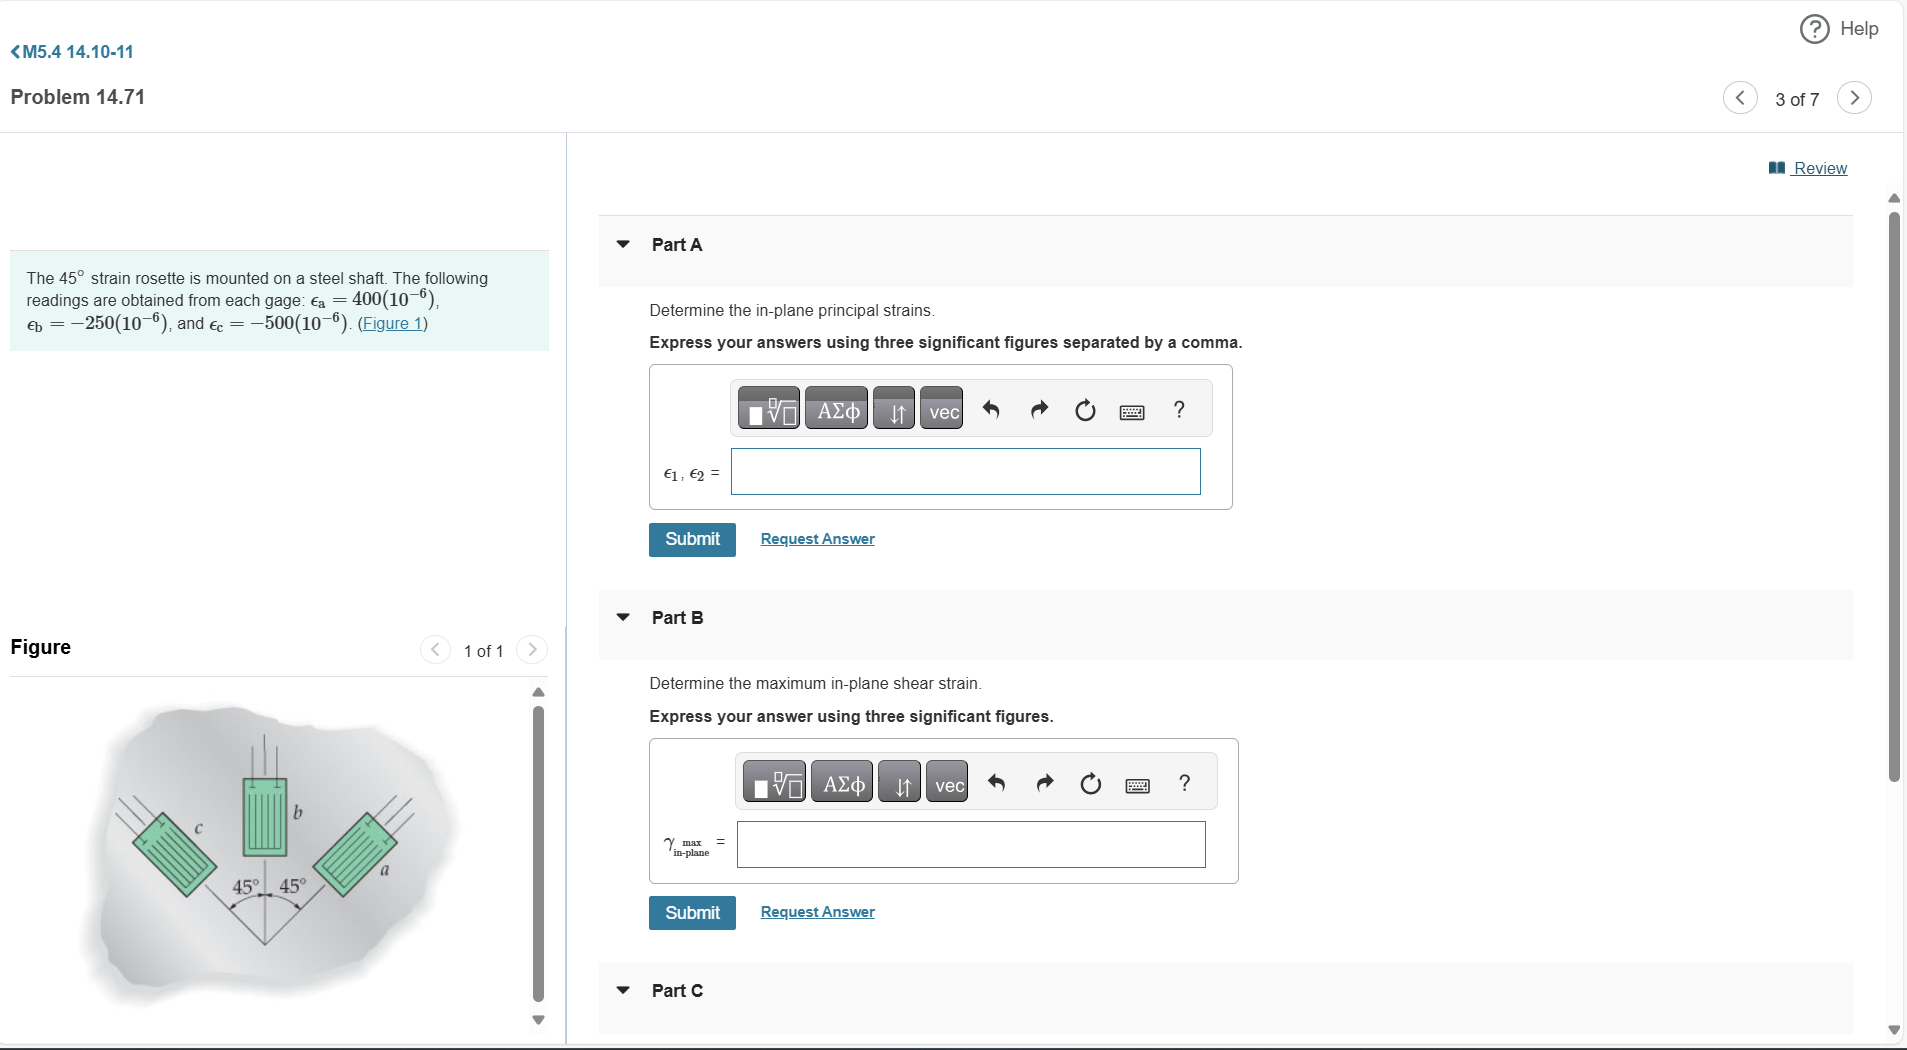The image size is (1907, 1050).
Task: Click vec button in Part A toolbar
Action: click(942, 409)
